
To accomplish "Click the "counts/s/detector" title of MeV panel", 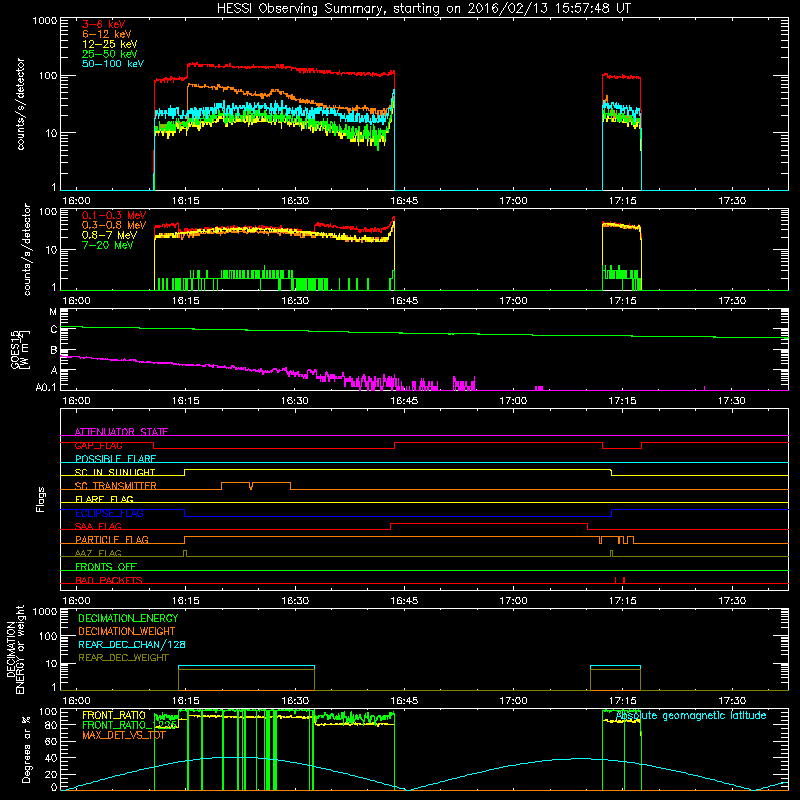I will [x=26, y=249].
